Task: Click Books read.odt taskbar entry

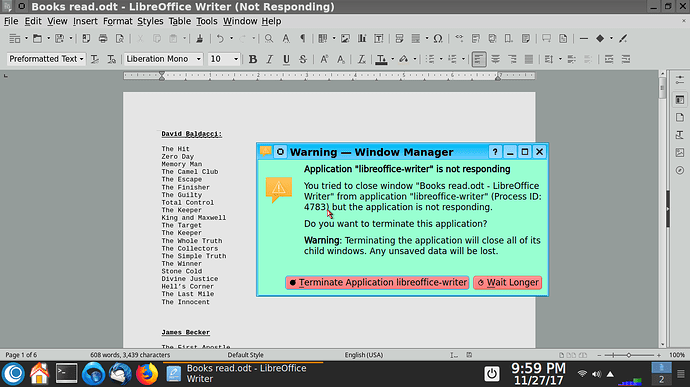Action: pyautogui.click(x=243, y=373)
